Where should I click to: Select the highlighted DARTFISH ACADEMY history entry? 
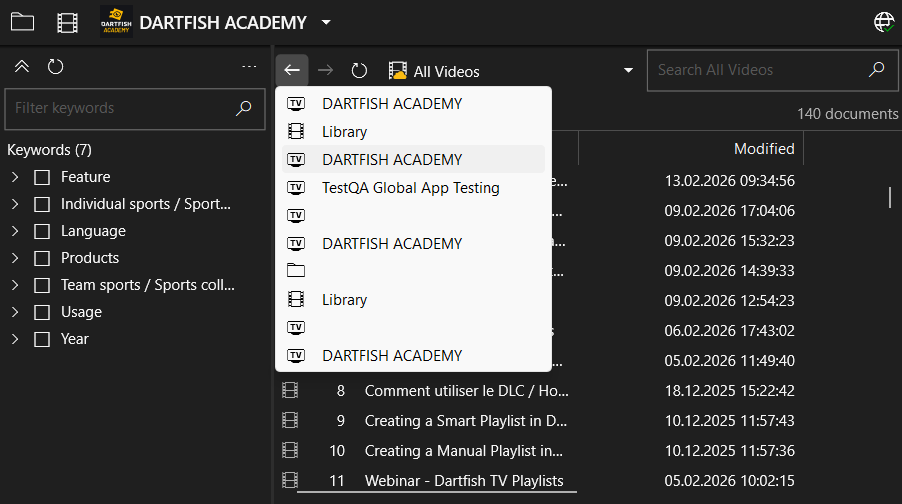[413, 159]
